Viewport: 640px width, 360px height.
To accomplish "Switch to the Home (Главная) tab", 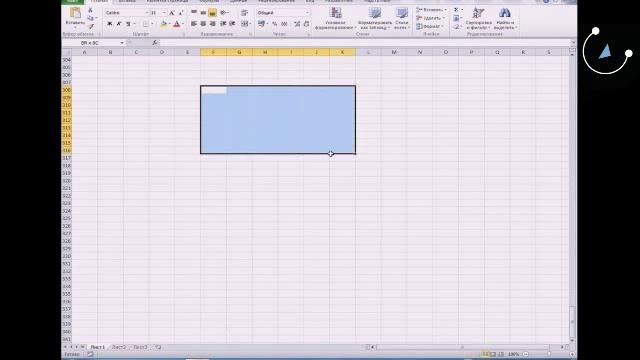I will 99,2.
